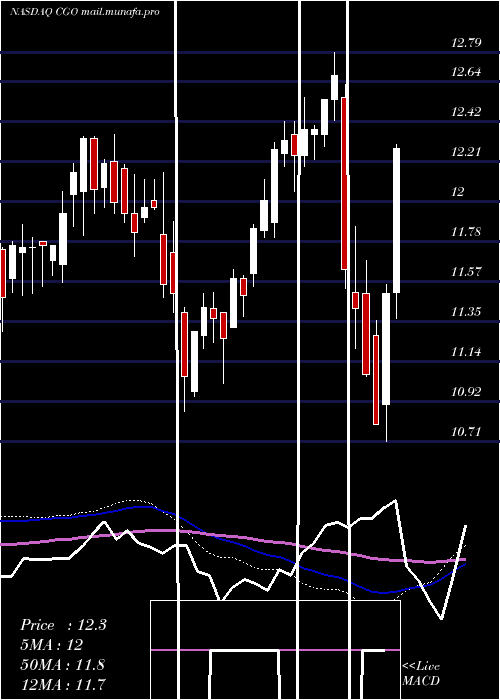Click the 11.57 price axis label
The height and width of the screenshot is (700, 500).
point(466,271)
